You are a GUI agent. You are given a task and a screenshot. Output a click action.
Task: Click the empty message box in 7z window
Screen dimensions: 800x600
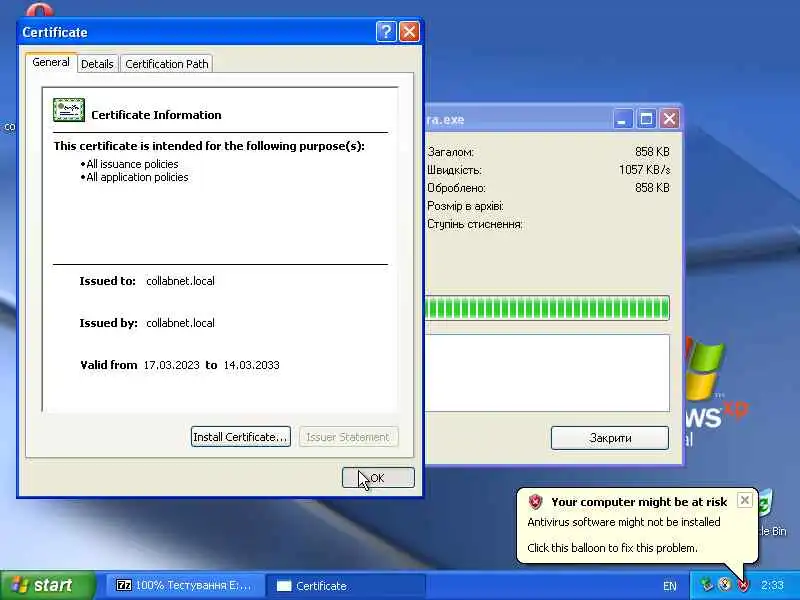pyautogui.click(x=547, y=373)
